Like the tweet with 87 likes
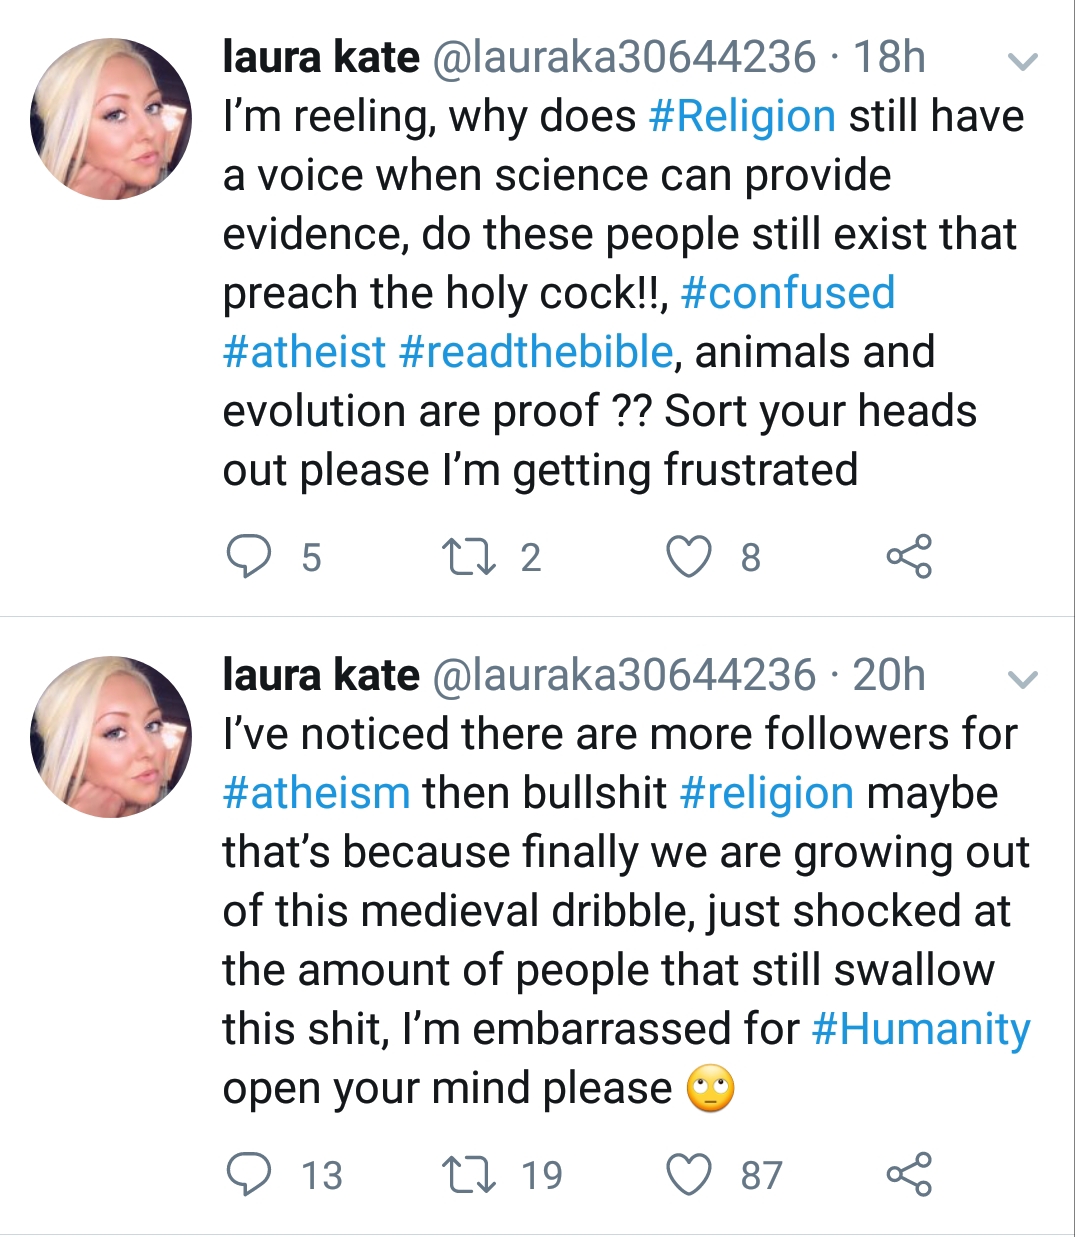Image resolution: width=1075 pixels, height=1237 pixels. tap(689, 1175)
